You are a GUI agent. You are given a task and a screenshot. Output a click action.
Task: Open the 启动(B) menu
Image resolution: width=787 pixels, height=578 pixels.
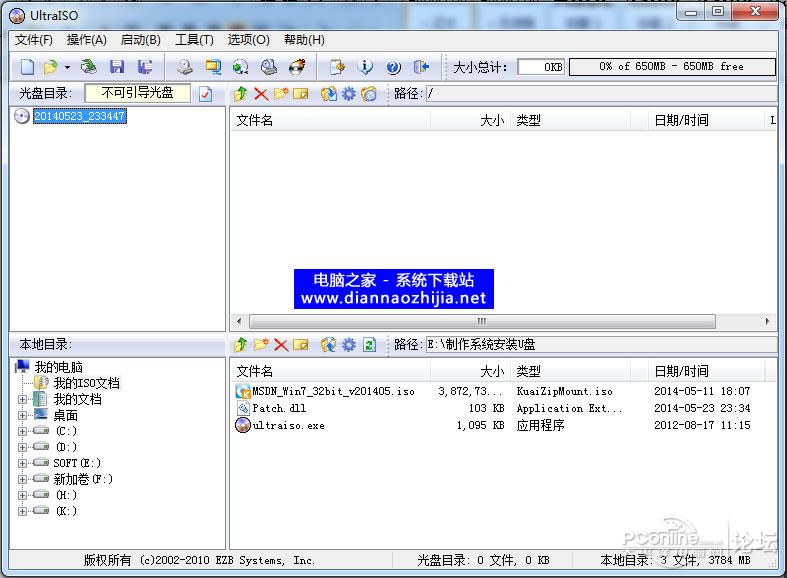141,40
